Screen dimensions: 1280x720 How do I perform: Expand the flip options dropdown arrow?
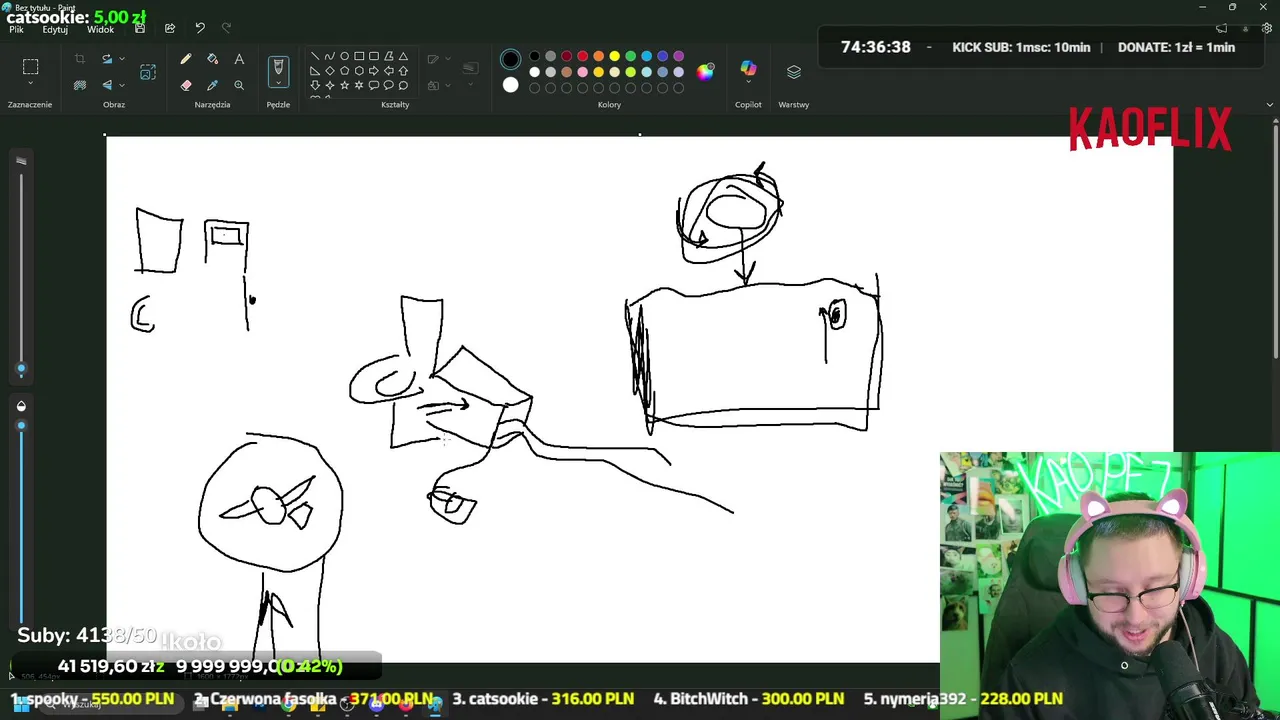click(x=121, y=85)
